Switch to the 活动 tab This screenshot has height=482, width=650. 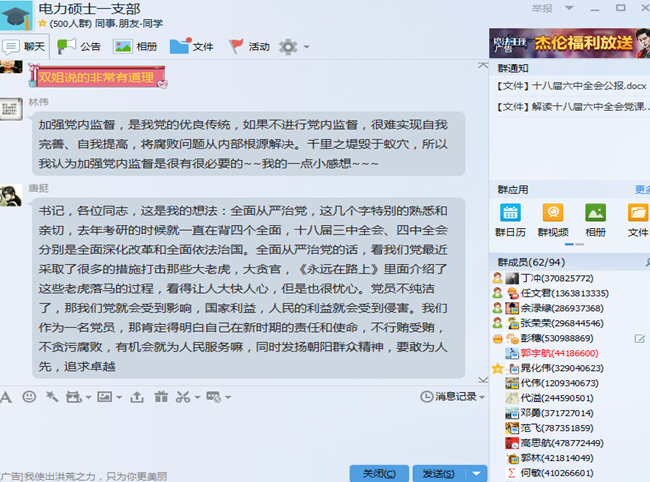pyautogui.click(x=249, y=46)
